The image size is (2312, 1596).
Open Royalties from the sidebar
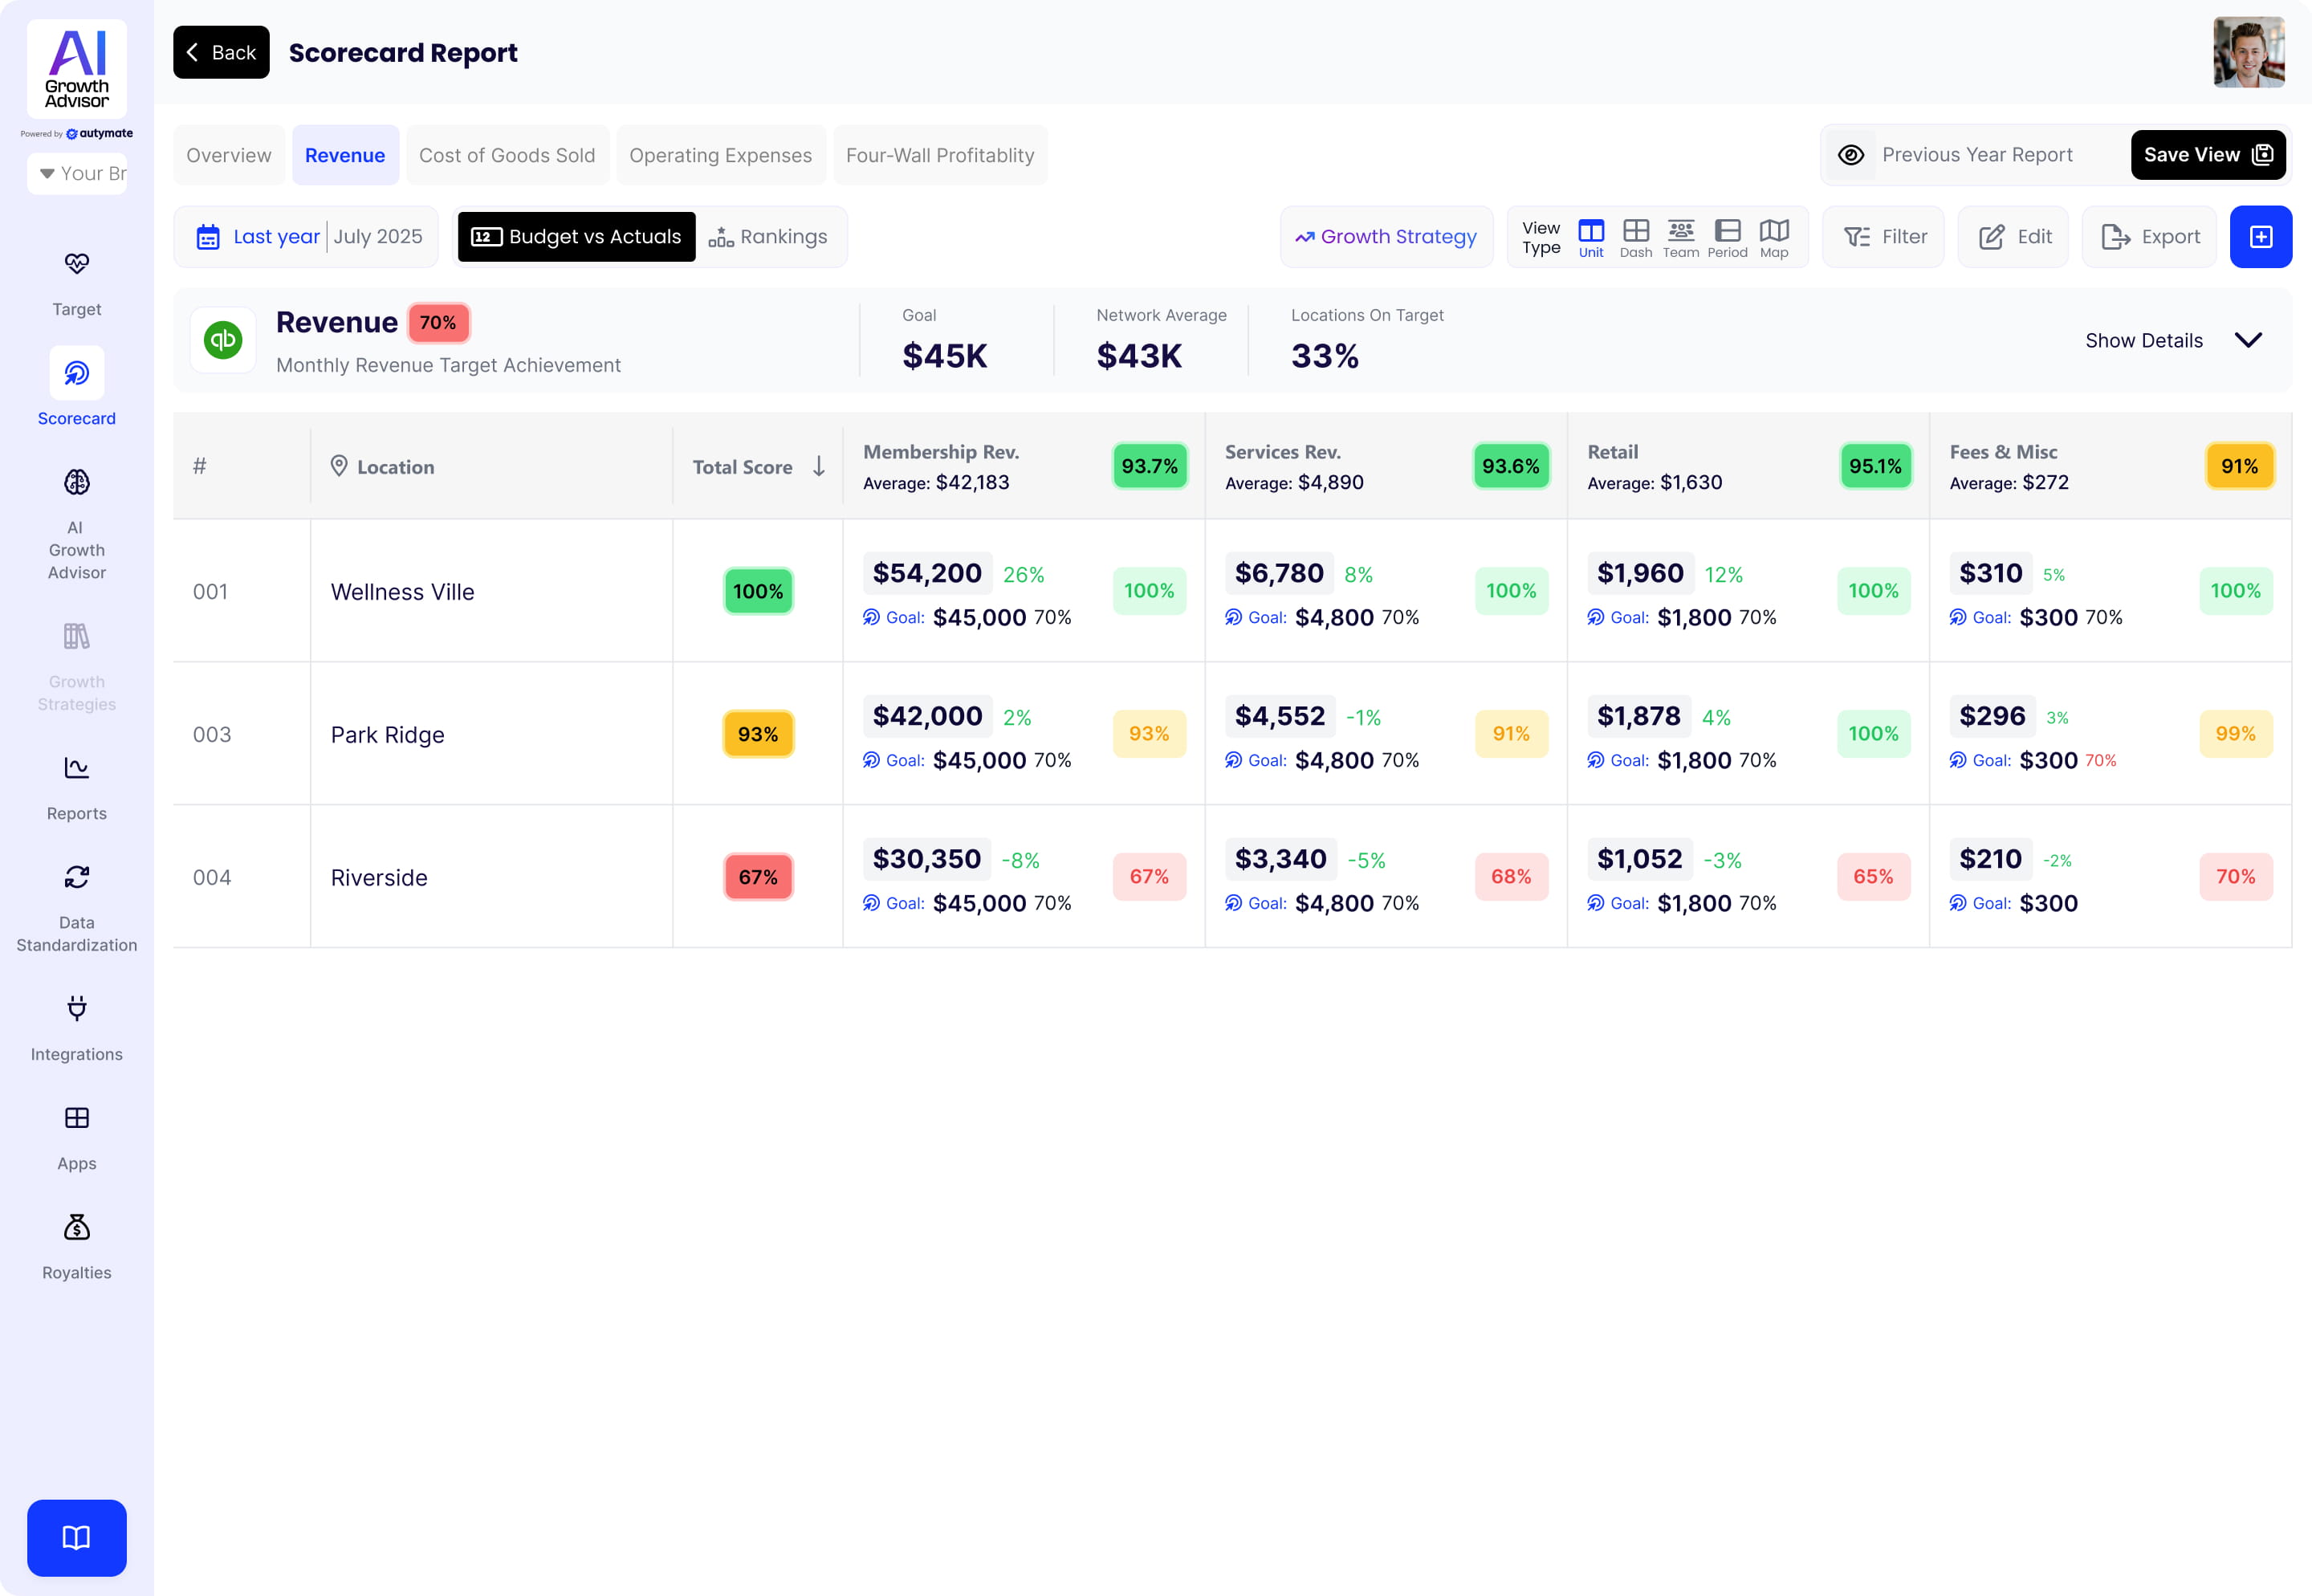76,1228
